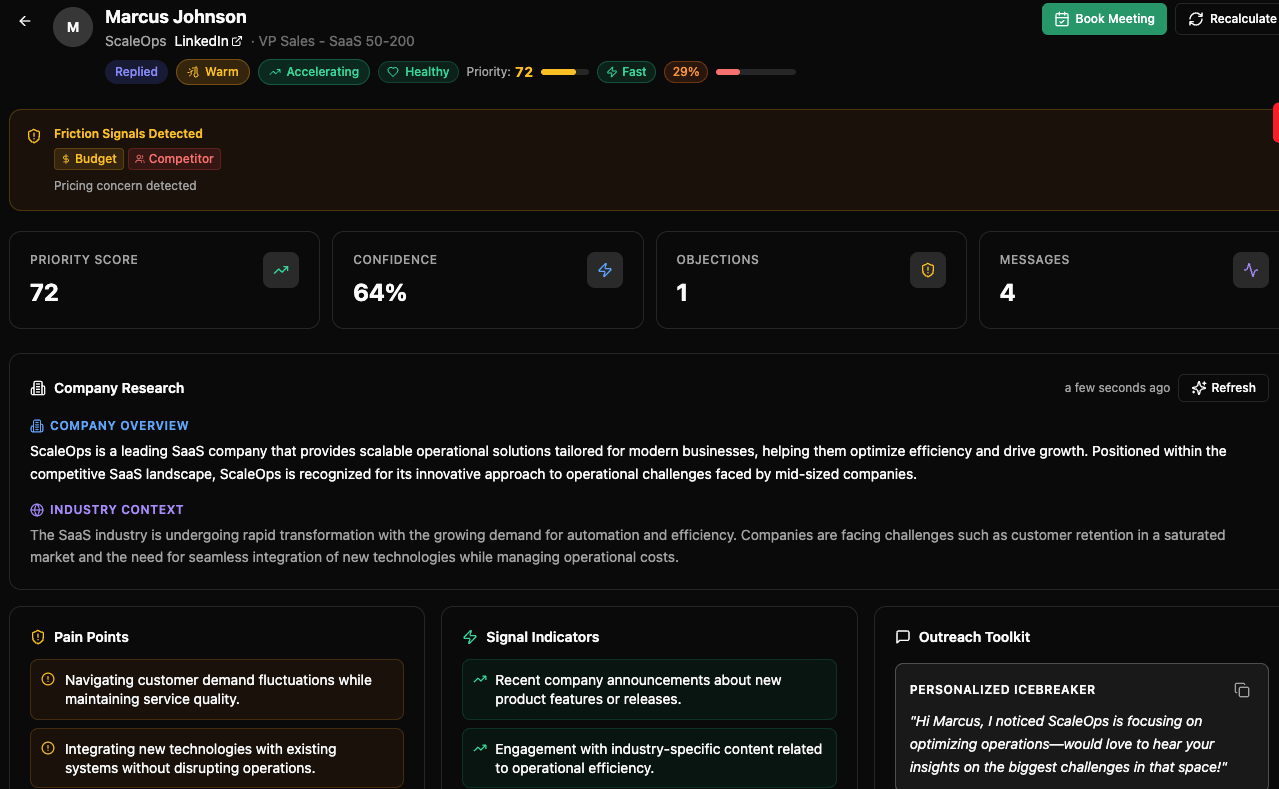Click the yellow priority progress bar
The width and height of the screenshot is (1279, 789).
click(x=565, y=72)
